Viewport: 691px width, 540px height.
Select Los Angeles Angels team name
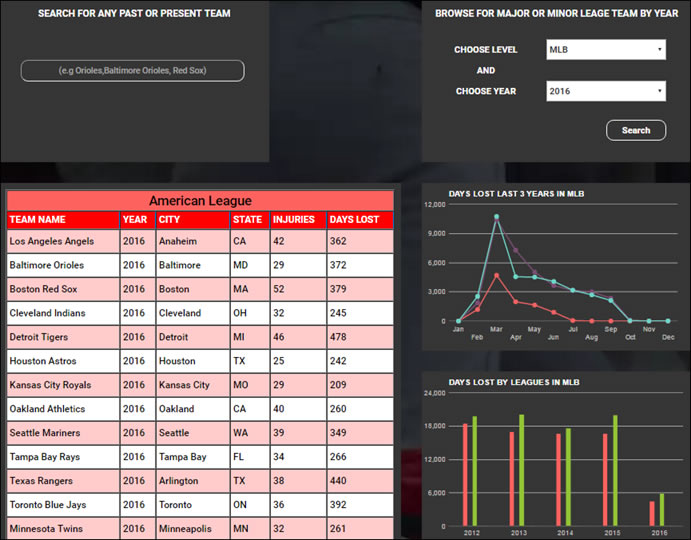click(52, 241)
